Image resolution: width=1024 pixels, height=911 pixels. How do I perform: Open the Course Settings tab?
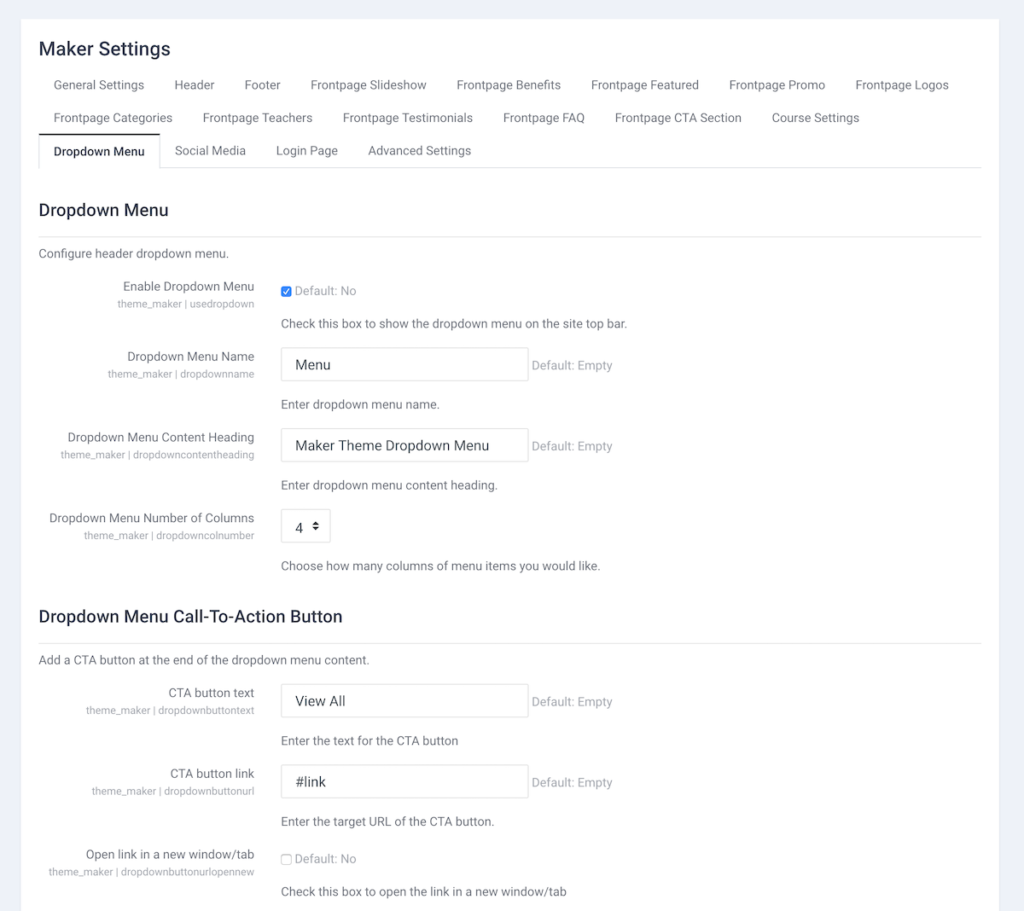click(815, 117)
